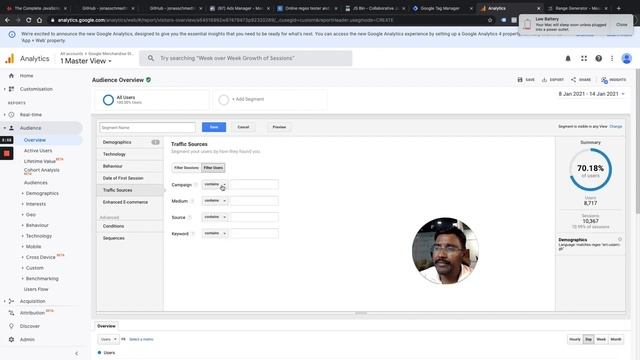The height and width of the screenshot is (360, 640).
Task: Click the Preview button
Action: pos(279,127)
